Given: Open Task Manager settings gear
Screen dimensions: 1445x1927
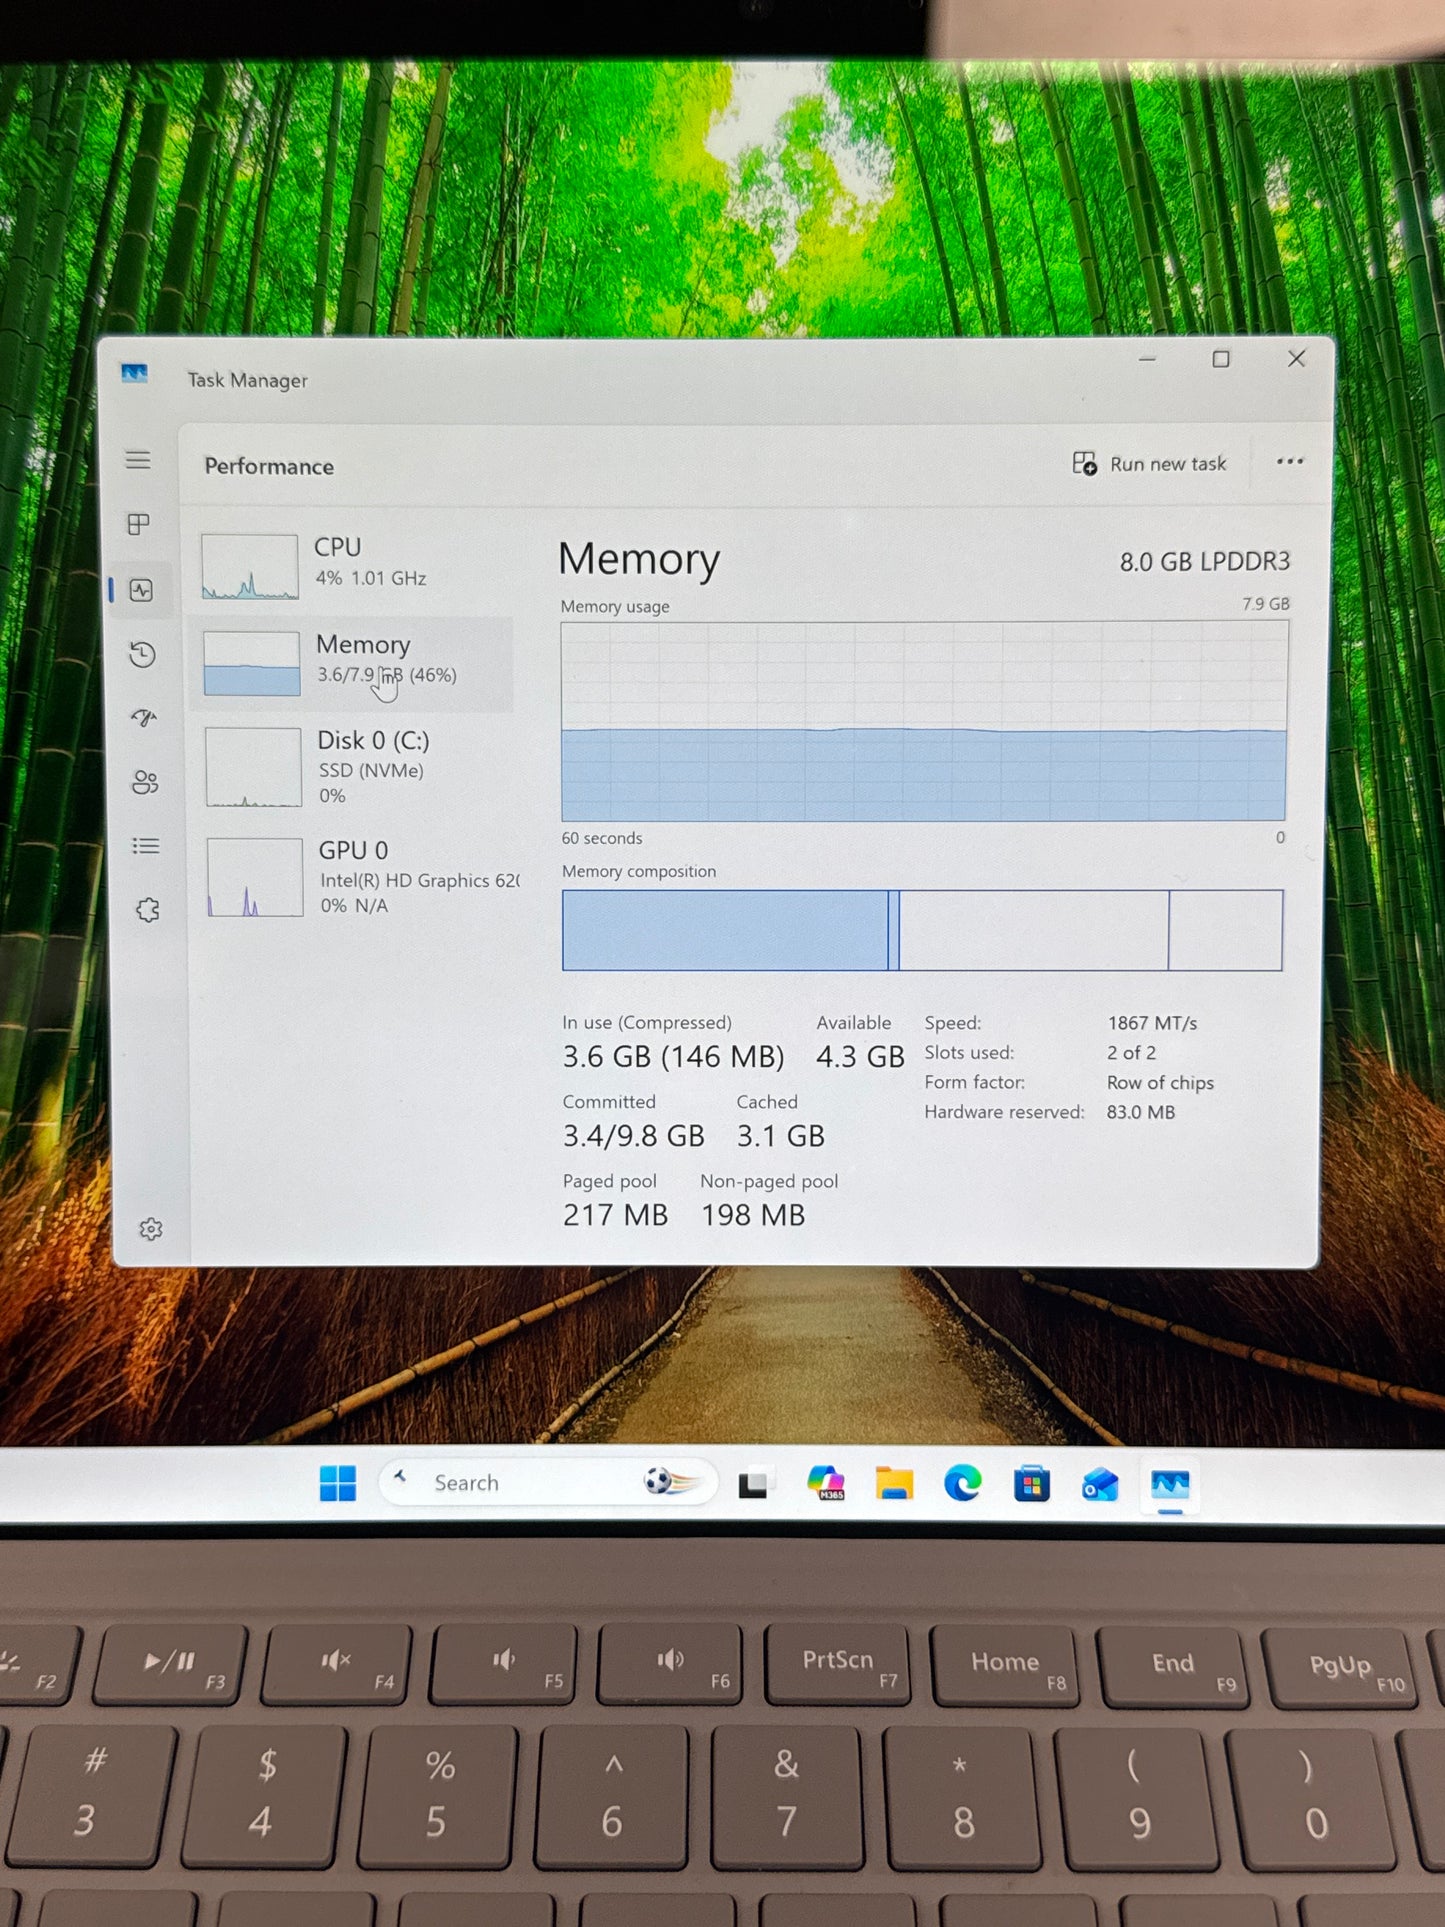Looking at the screenshot, I should [151, 1229].
